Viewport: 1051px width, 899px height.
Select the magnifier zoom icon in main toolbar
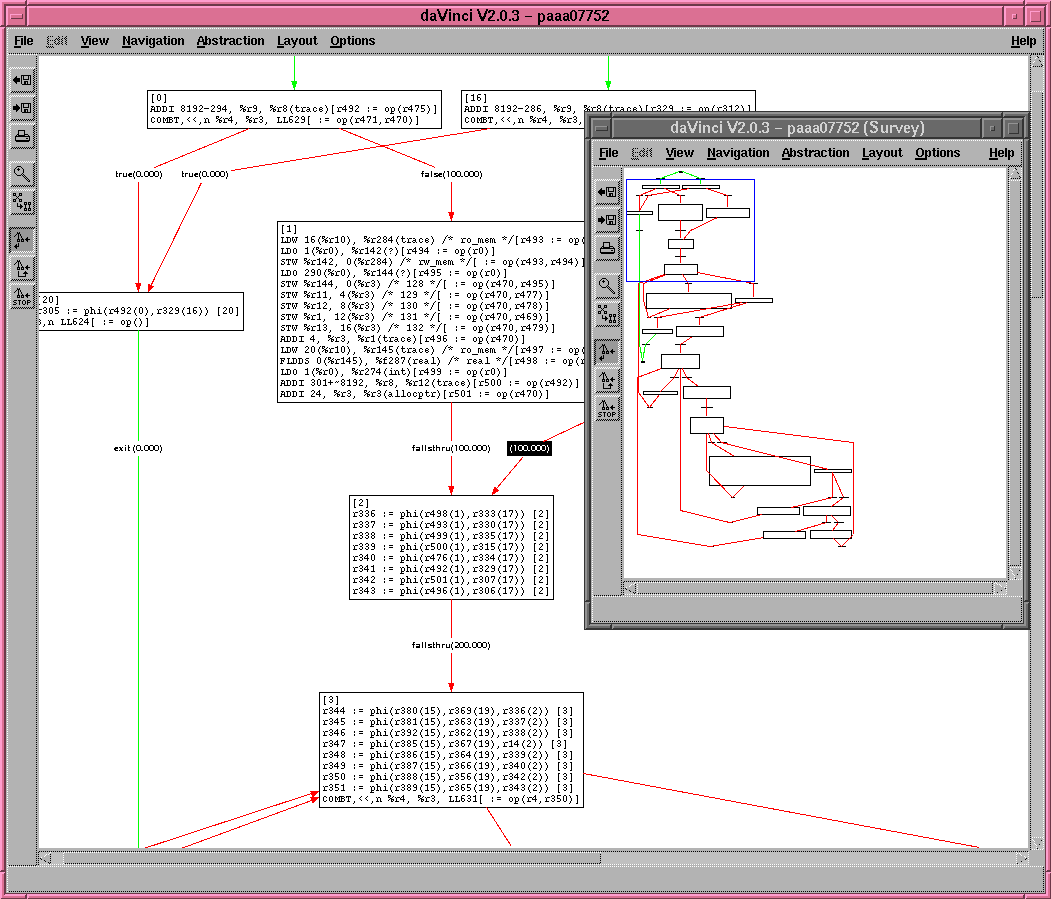pos(22,173)
